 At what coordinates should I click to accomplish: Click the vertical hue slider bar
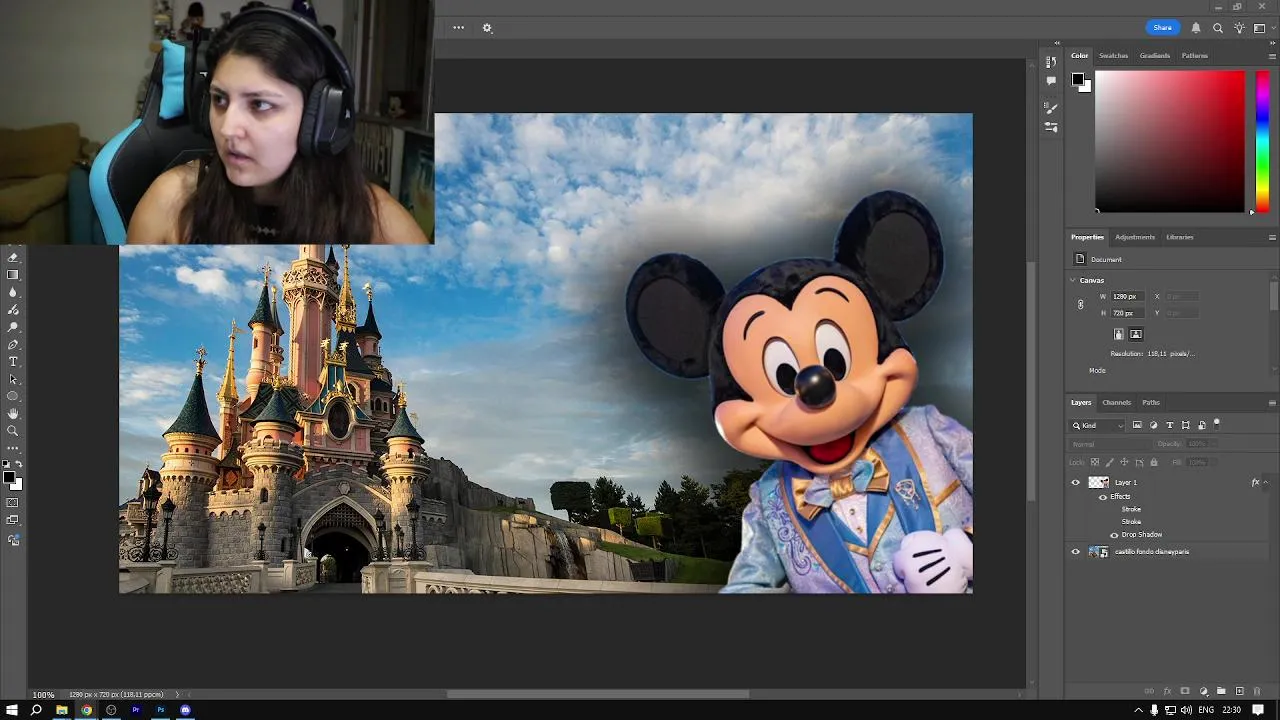[1263, 141]
